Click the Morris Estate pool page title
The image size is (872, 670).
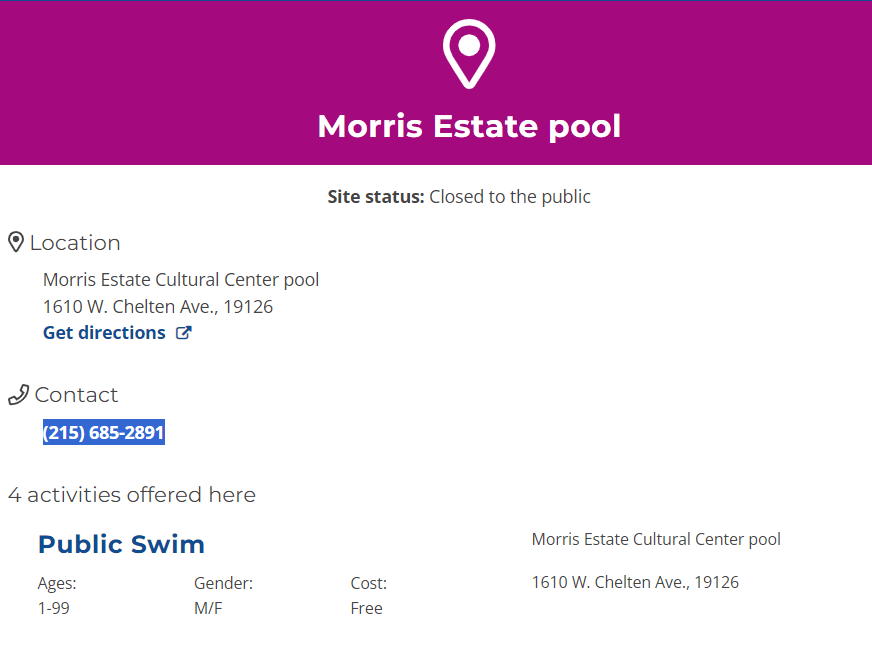coord(469,127)
